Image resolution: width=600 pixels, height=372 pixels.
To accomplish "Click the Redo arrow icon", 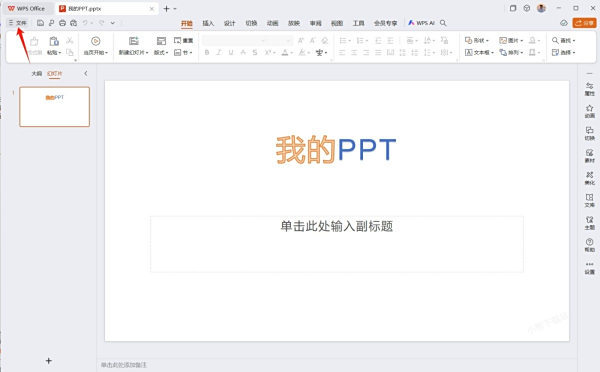I will (x=101, y=23).
